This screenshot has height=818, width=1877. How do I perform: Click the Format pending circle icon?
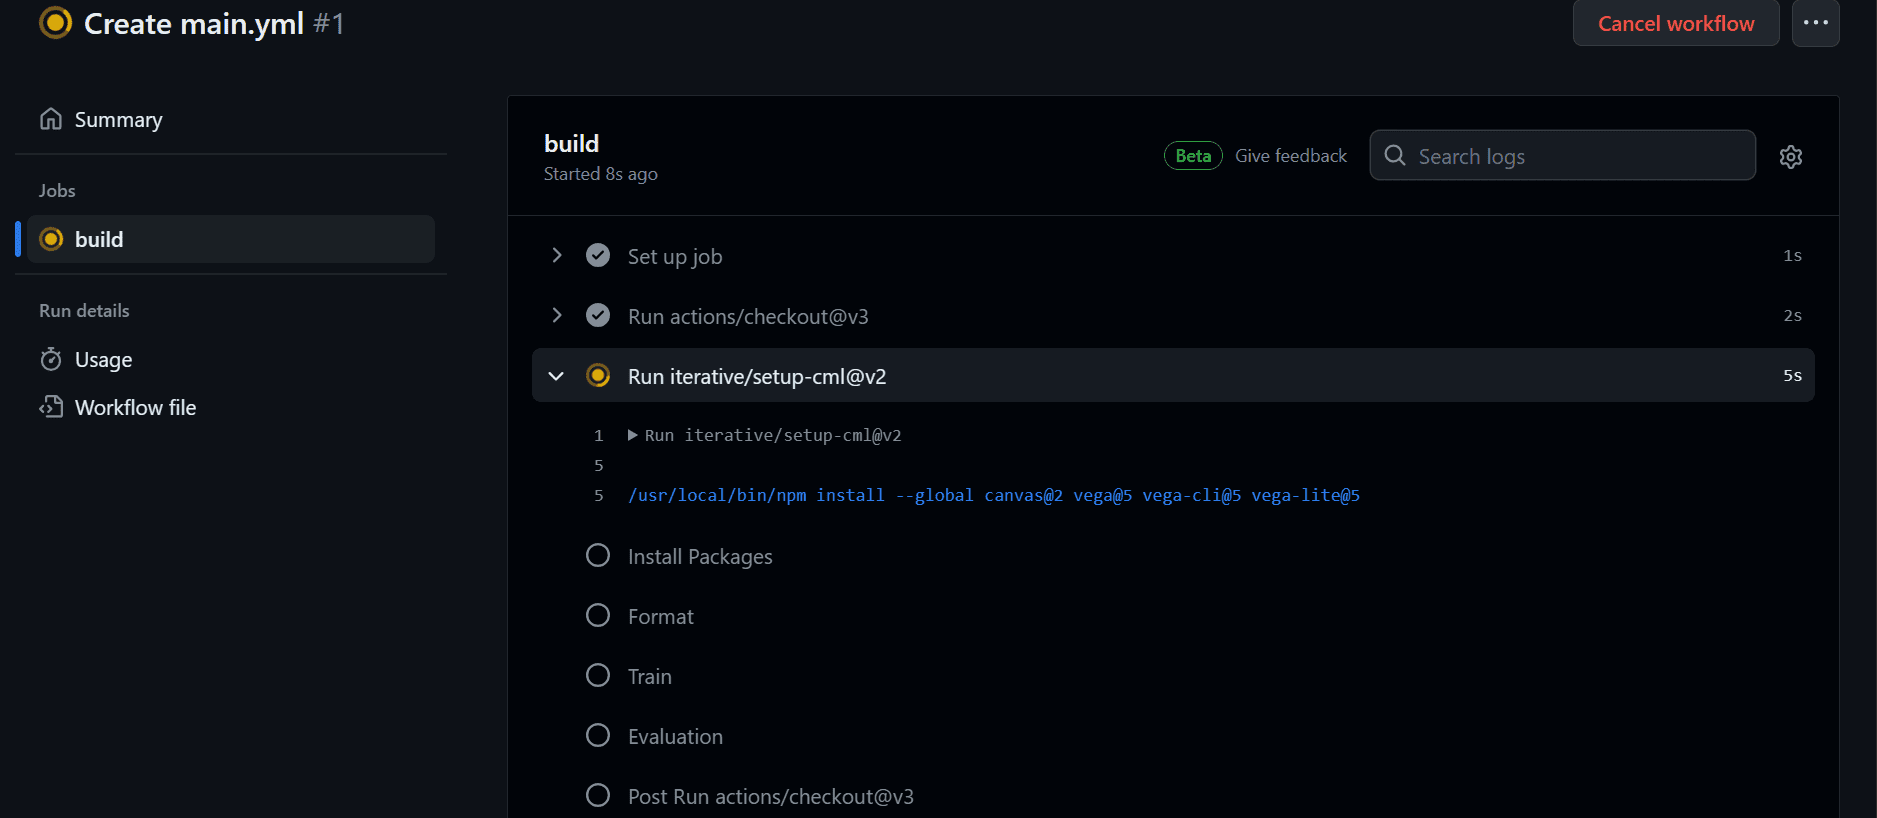tap(598, 615)
